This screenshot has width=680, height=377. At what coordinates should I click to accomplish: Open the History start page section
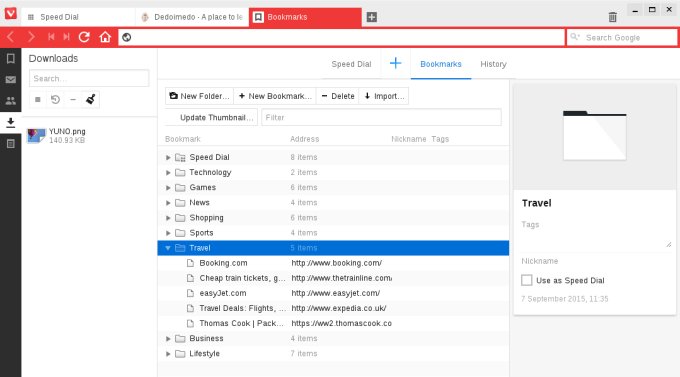pyautogui.click(x=493, y=64)
